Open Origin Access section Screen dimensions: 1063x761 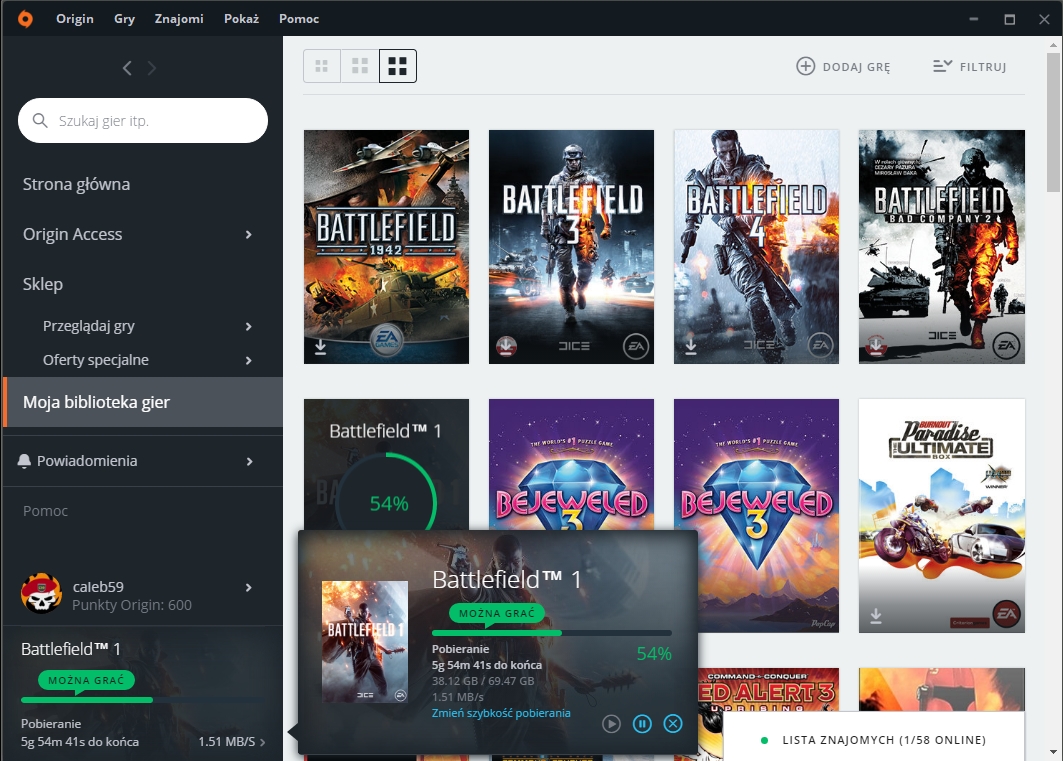coord(73,234)
